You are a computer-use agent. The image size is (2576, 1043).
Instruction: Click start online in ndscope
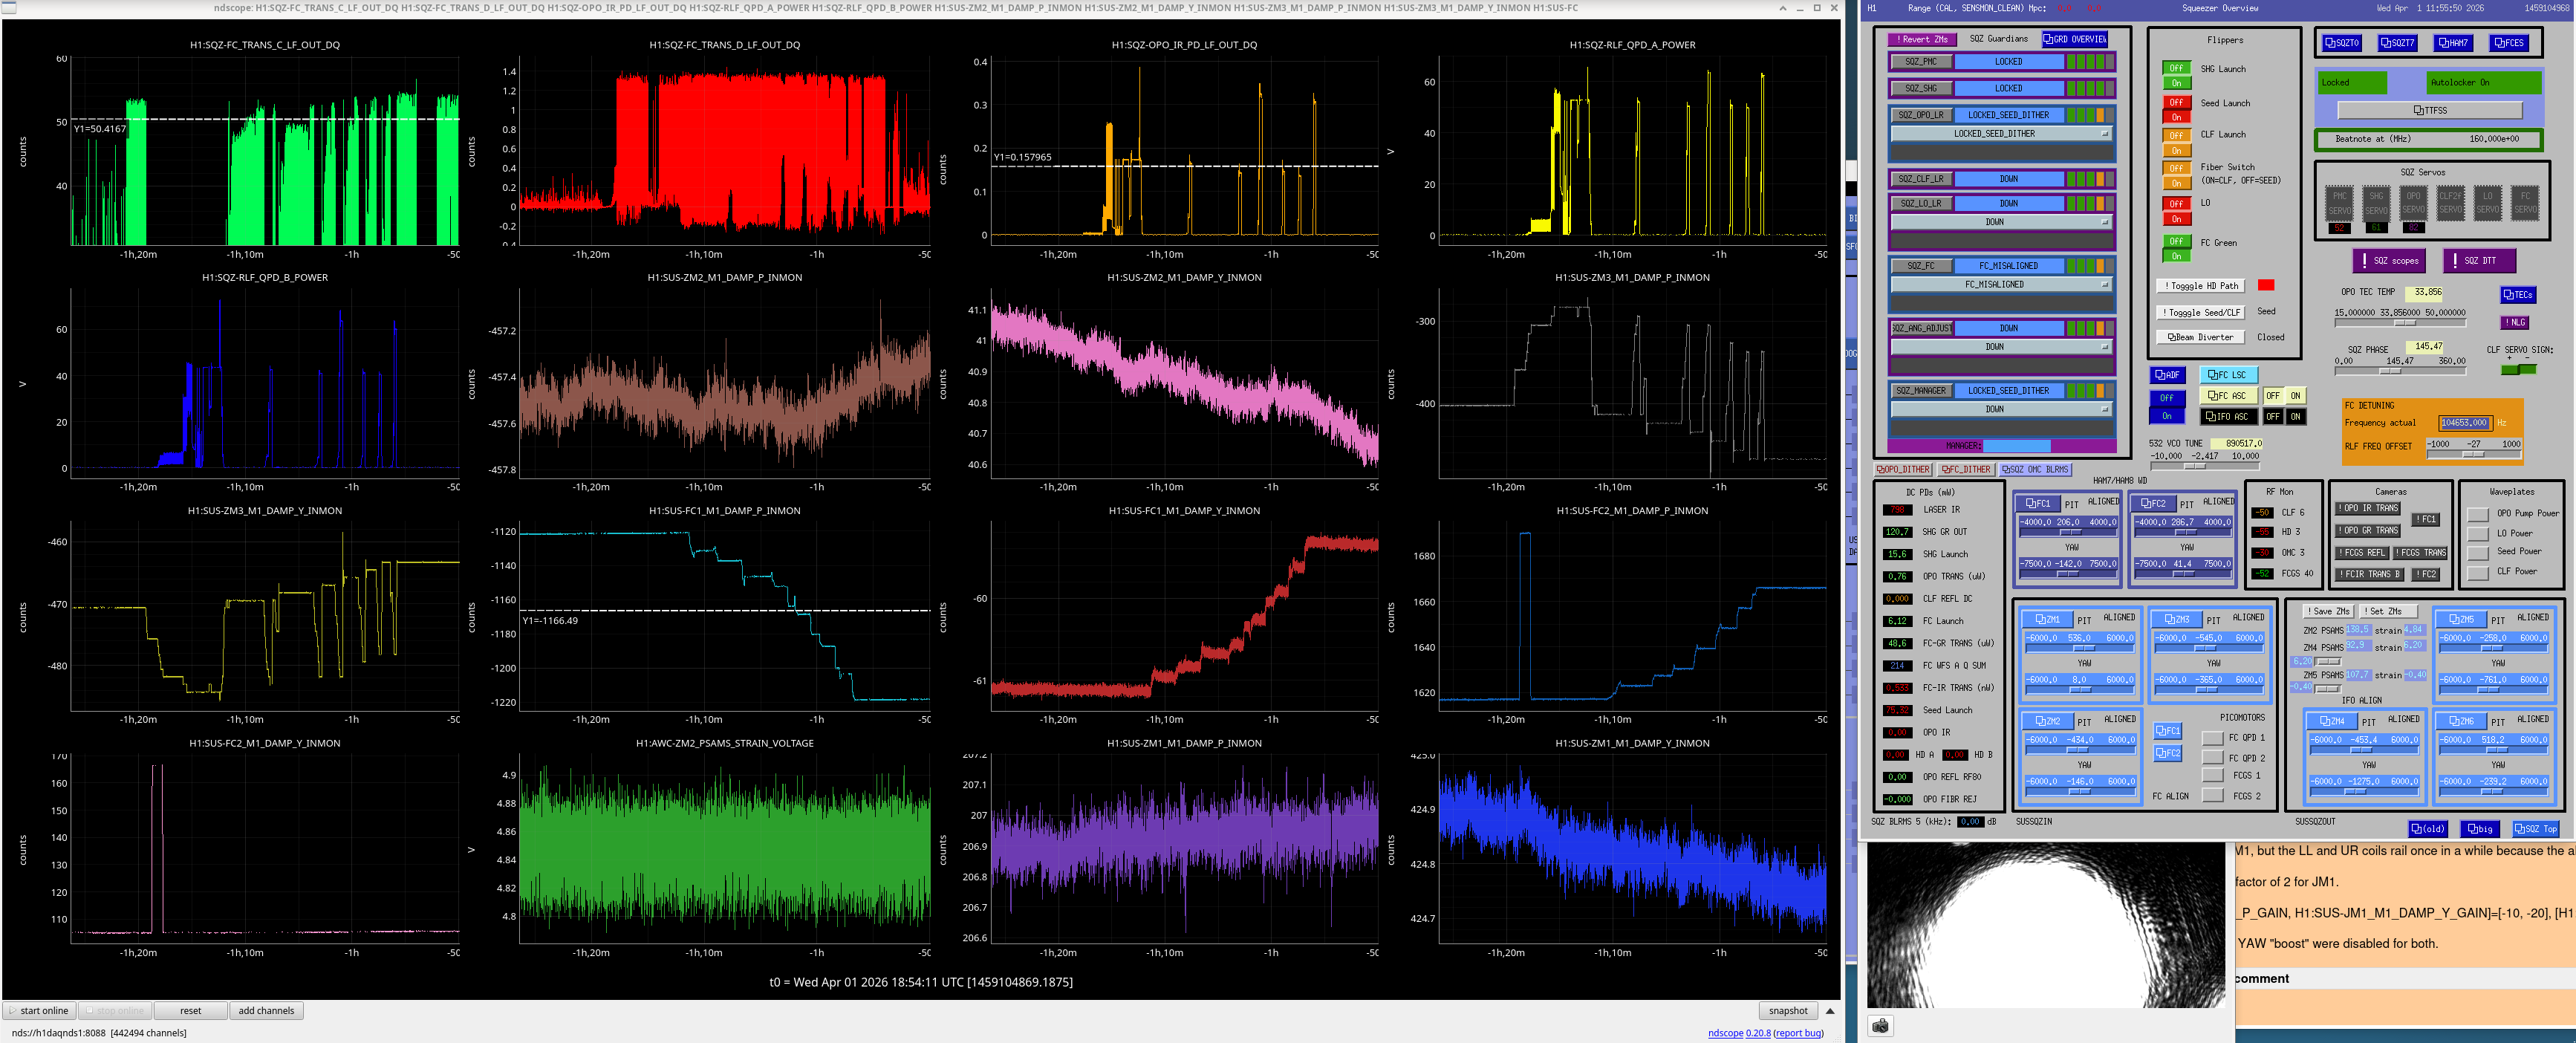[x=39, y=1011]
